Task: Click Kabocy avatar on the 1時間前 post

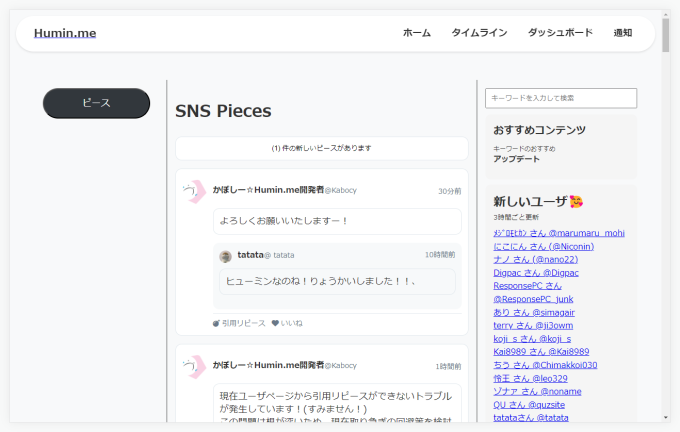Action: (194, 367)
